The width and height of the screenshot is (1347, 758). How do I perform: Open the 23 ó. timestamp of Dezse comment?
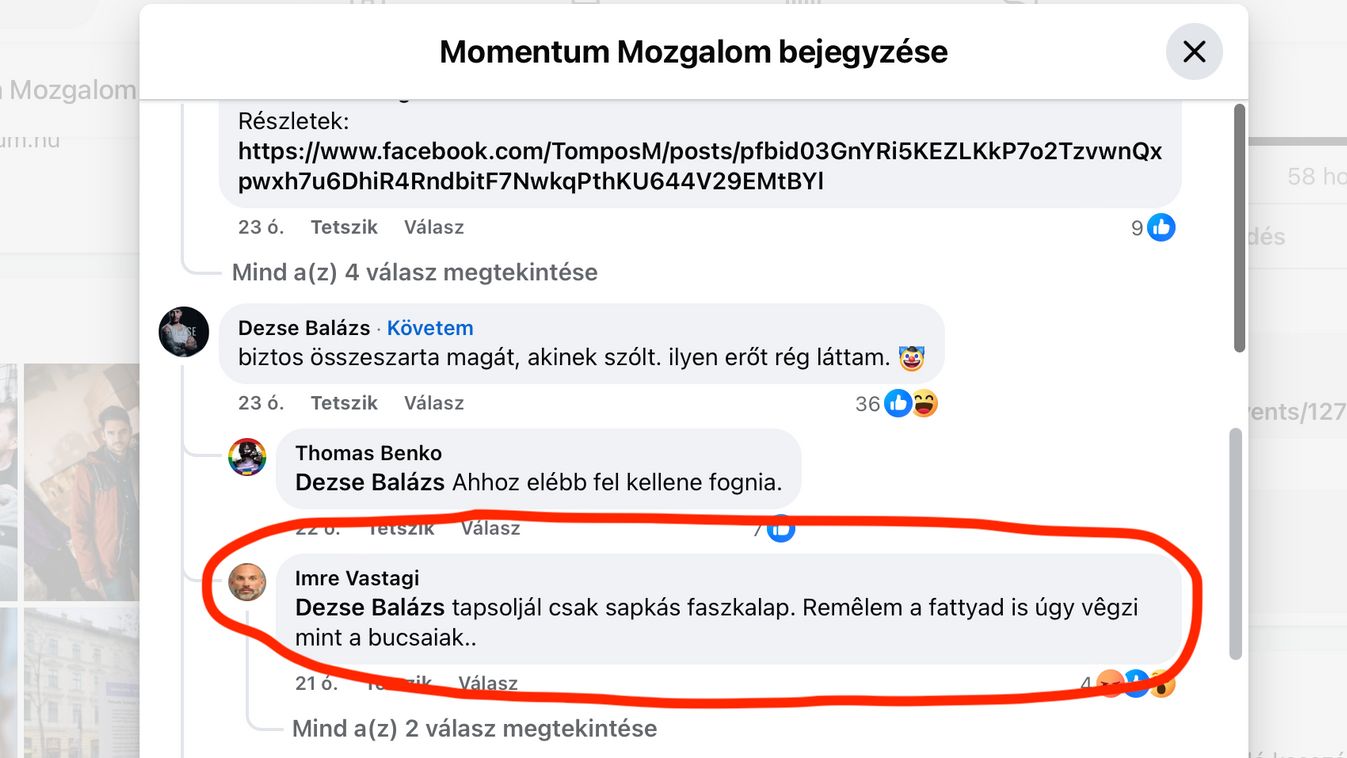click(x=261, y=403)
